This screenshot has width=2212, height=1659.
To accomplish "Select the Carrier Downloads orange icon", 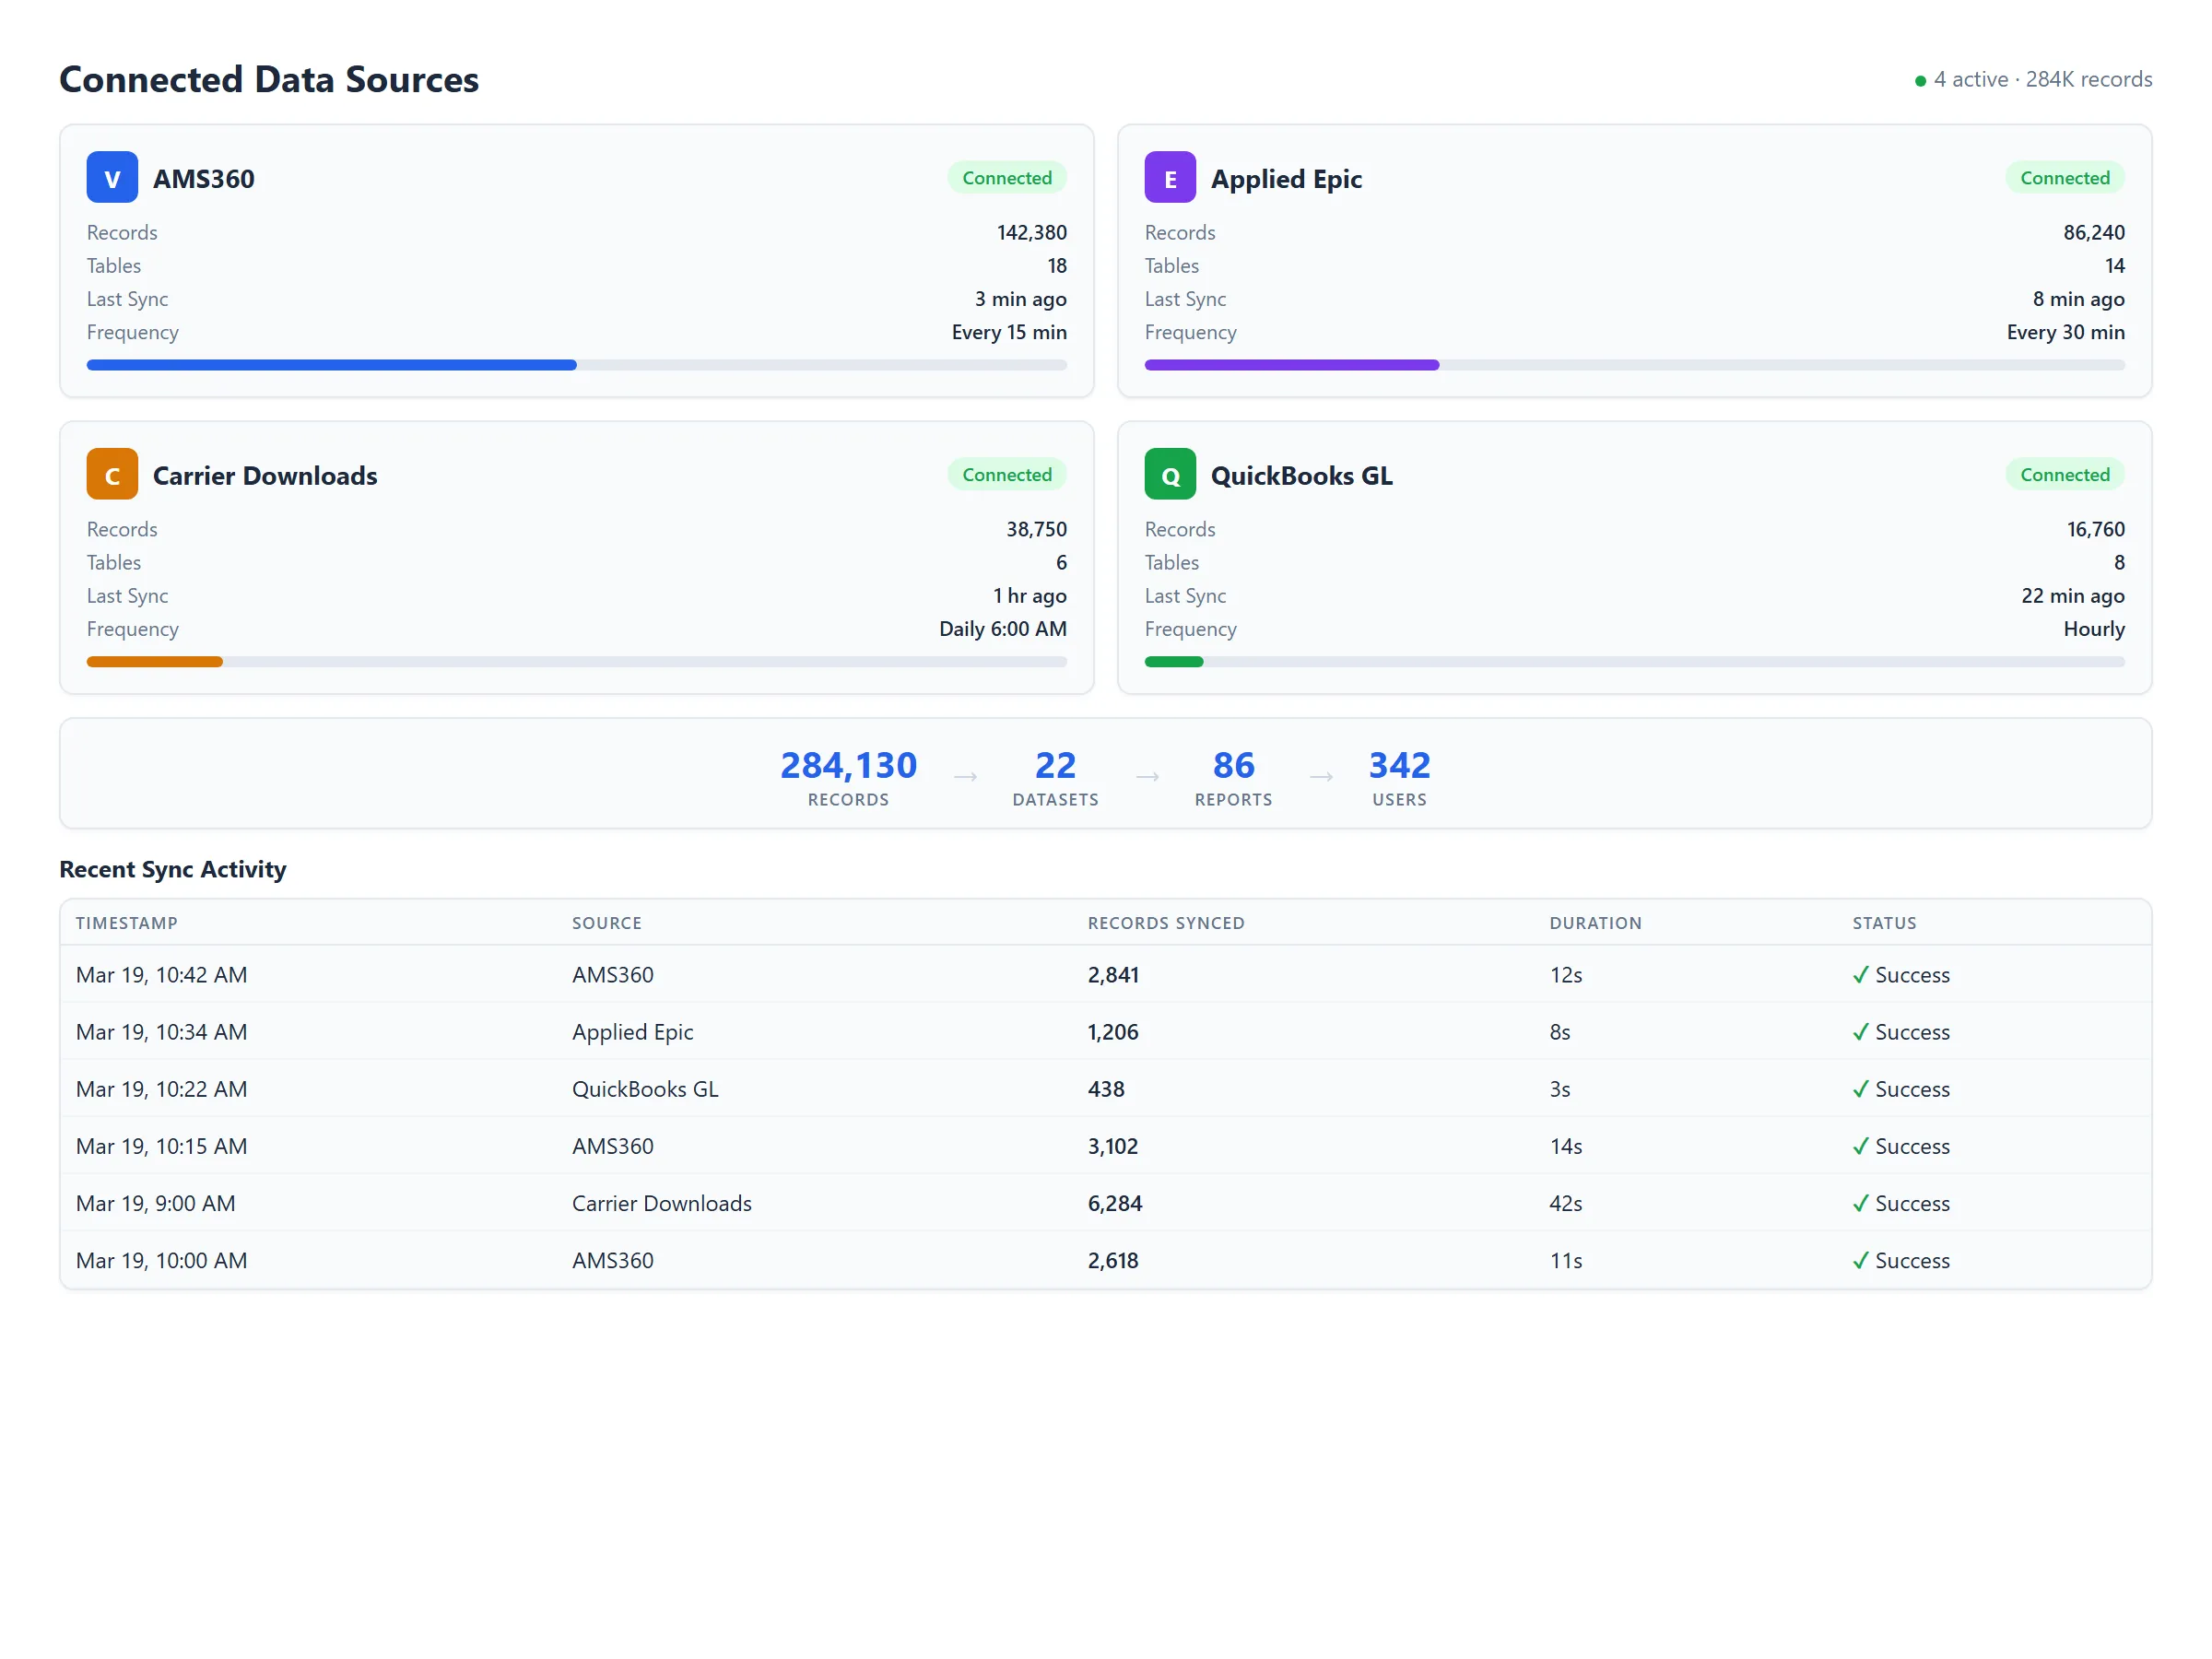I will click(111, 474).
